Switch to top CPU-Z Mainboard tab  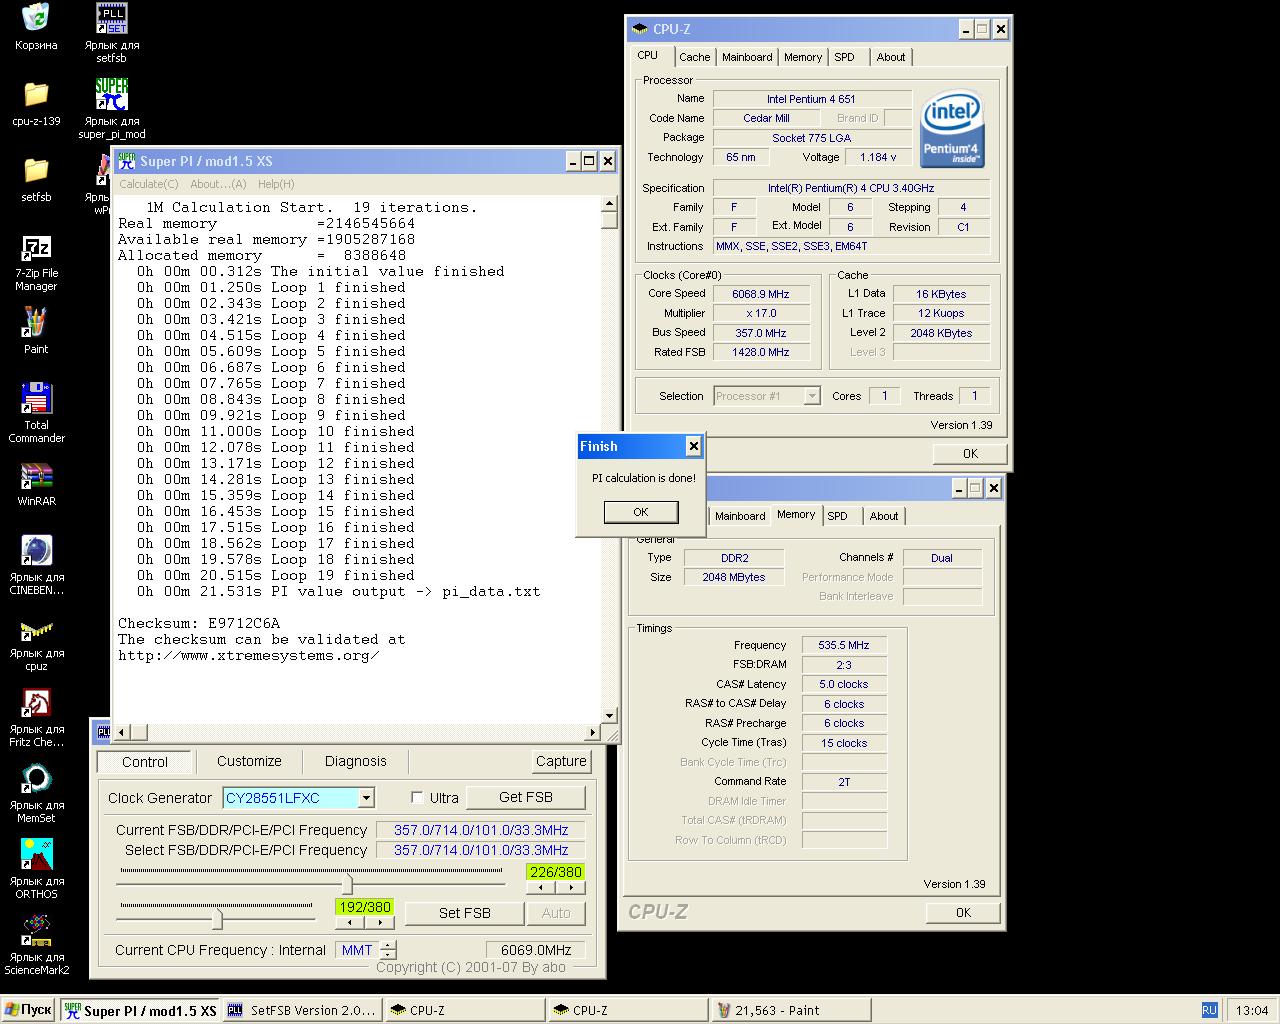pos(747,57)
